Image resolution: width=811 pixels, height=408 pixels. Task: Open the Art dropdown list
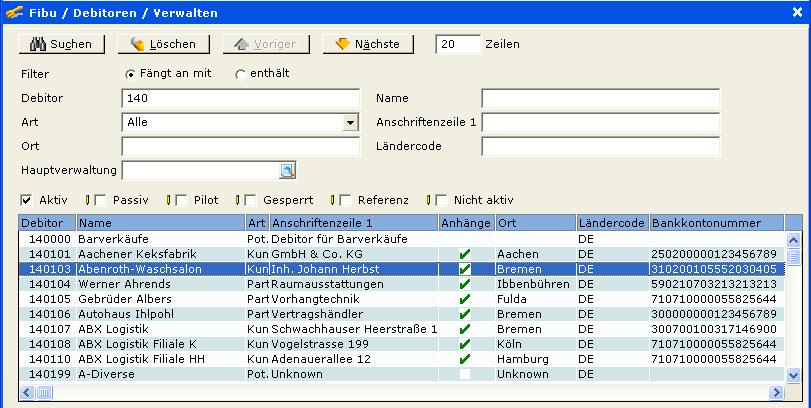click(349, 123)
